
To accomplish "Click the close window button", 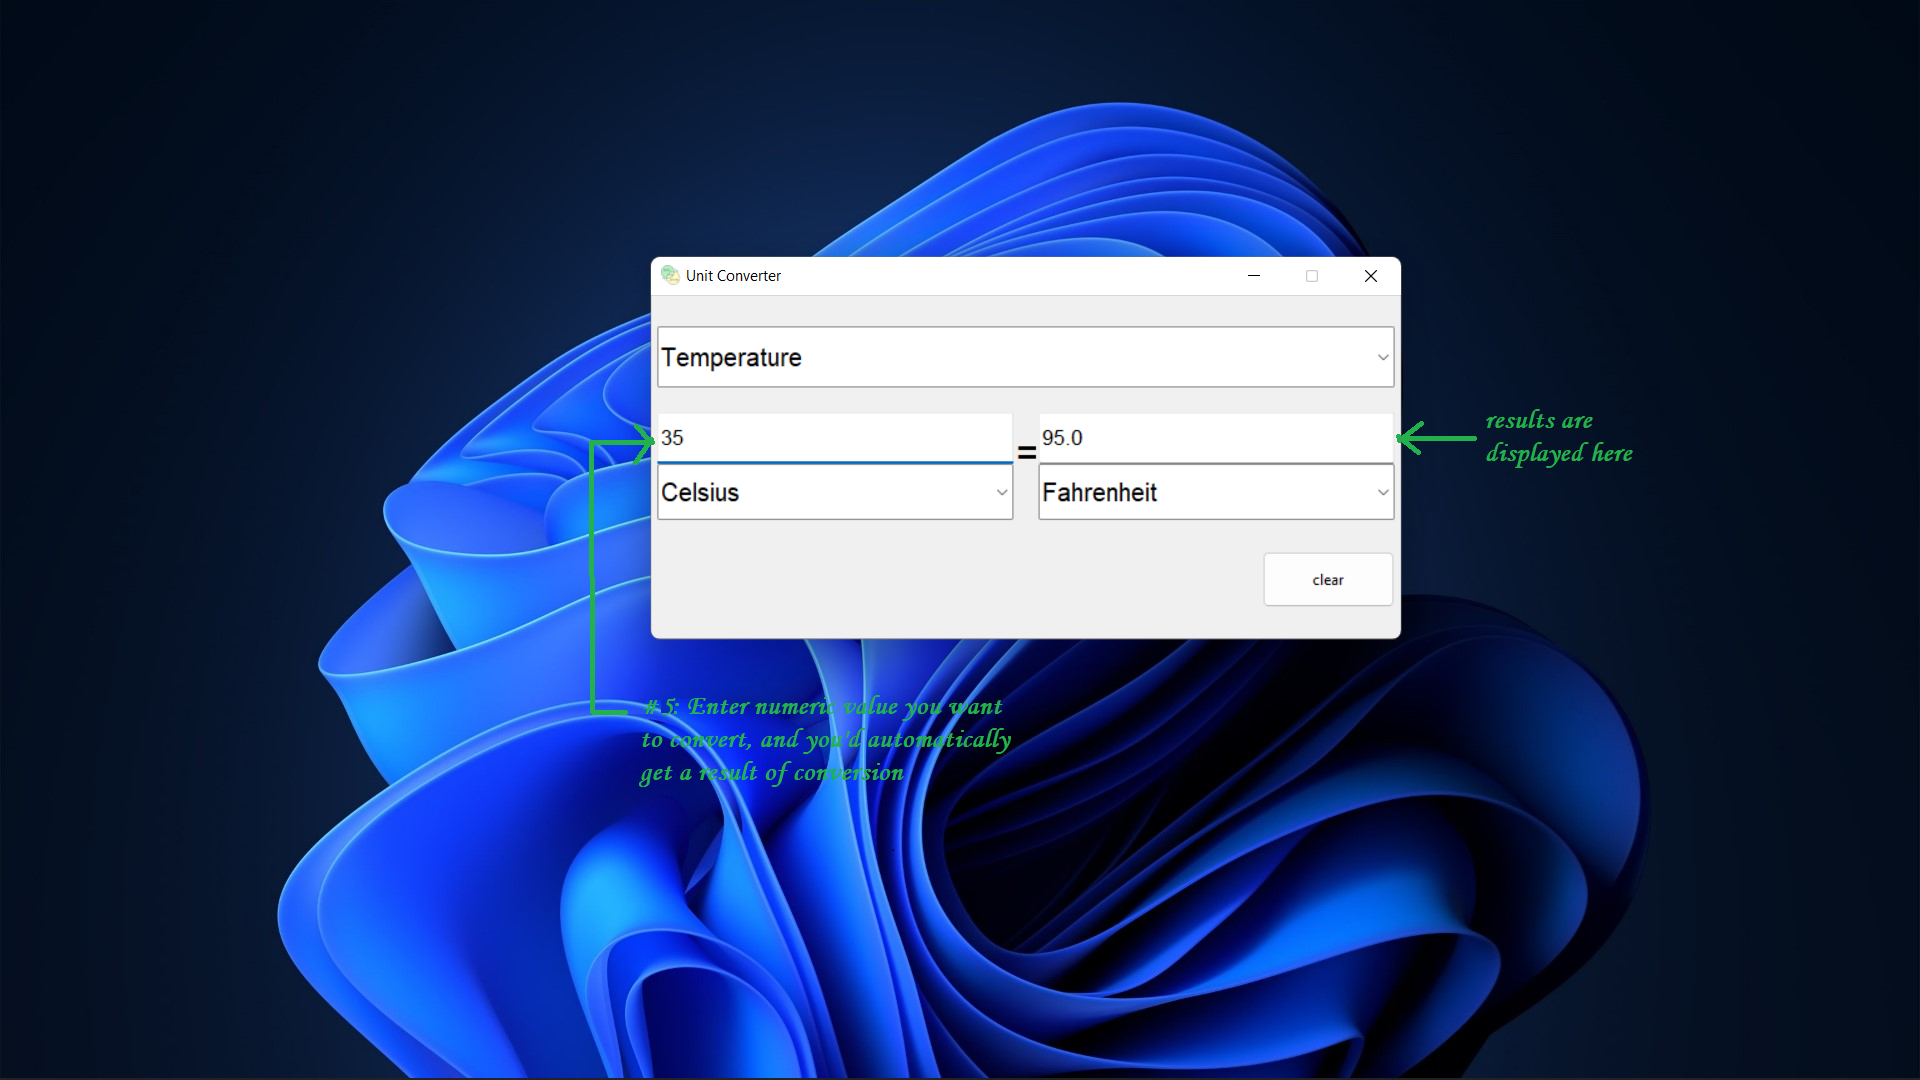I will [1371, 276].
